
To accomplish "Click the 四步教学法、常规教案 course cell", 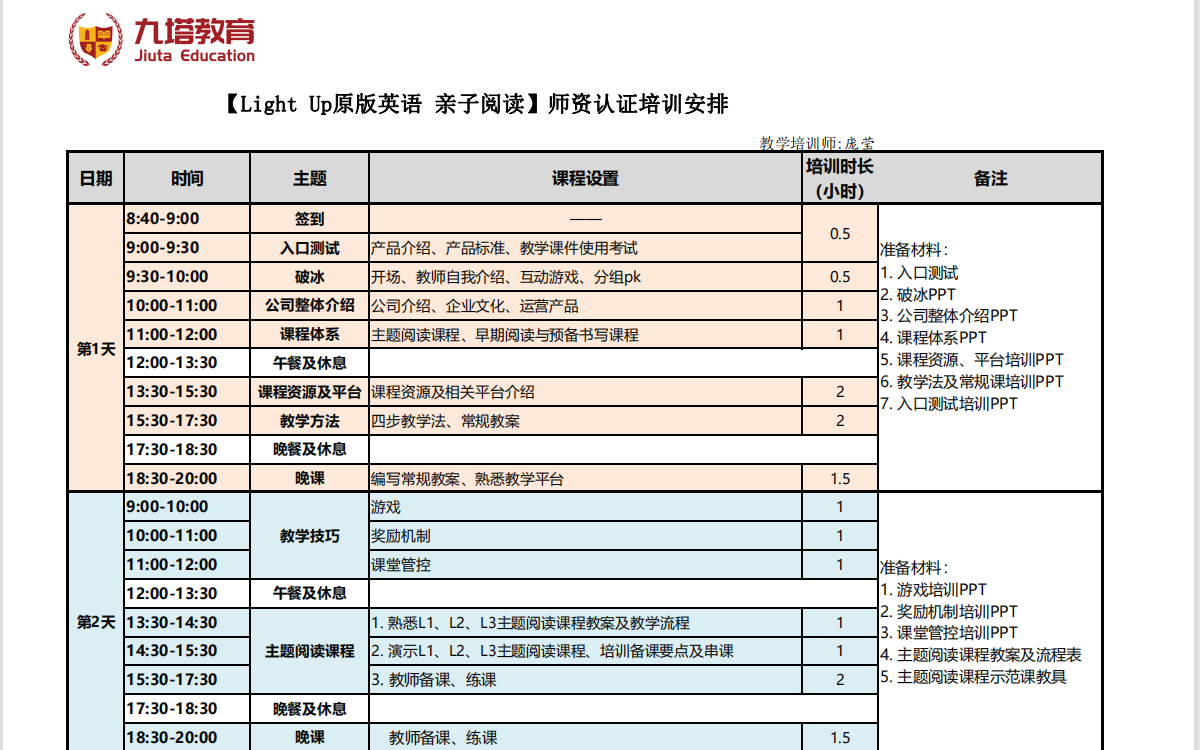I will [585, 421].
